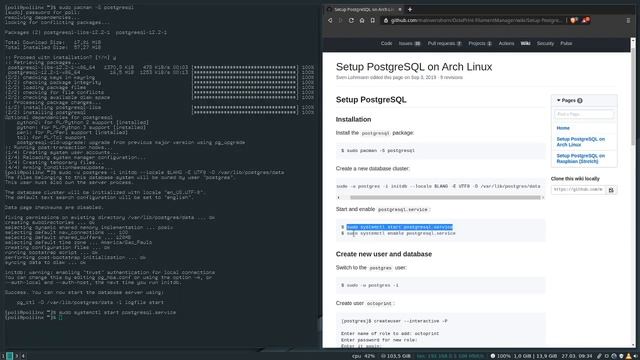Viewport: 640px width, 360px height.
Task: Switch to workspace 3 in bar
Action: click(x=17, y=356)
